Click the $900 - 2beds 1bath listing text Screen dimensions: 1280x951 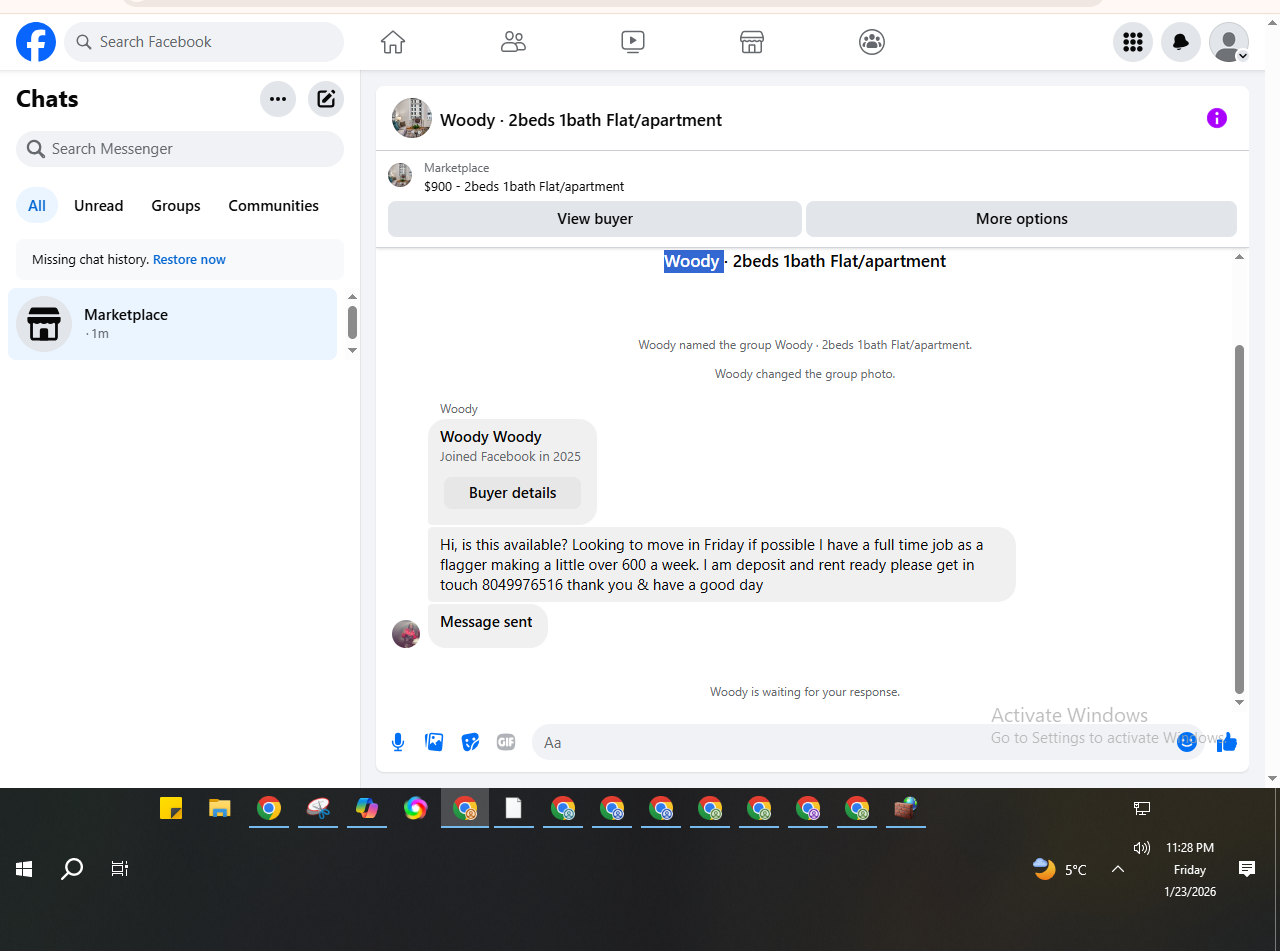(524, 187)
